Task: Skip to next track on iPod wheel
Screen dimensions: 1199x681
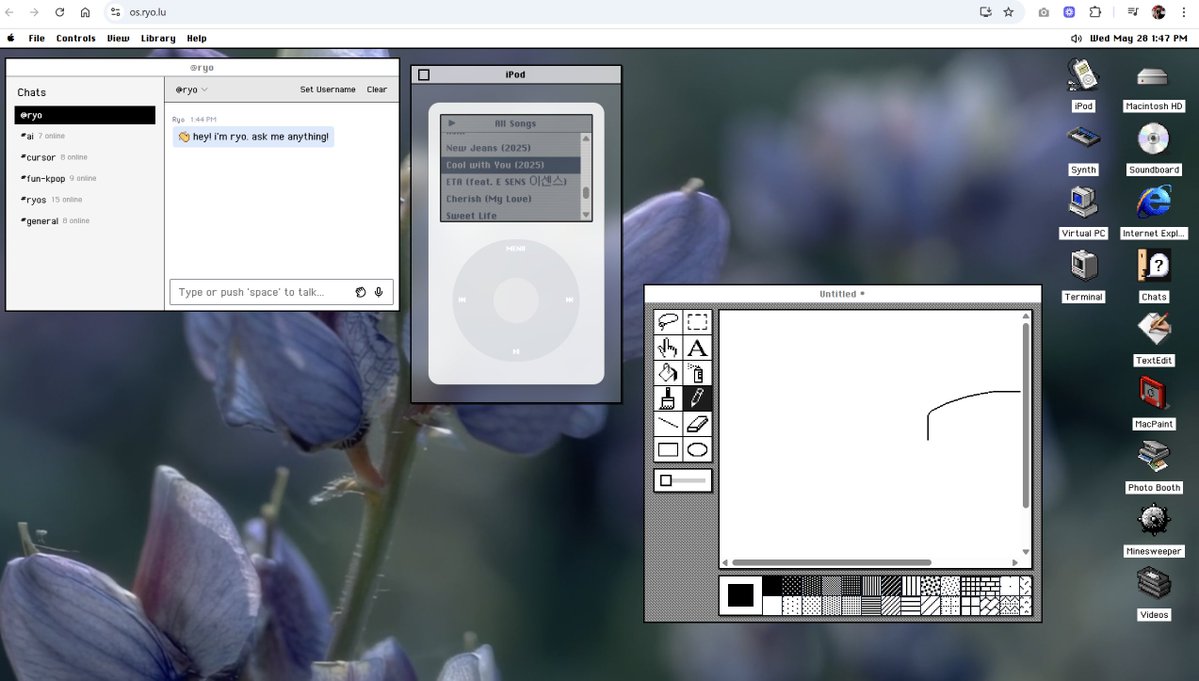Action: (570, 300)
